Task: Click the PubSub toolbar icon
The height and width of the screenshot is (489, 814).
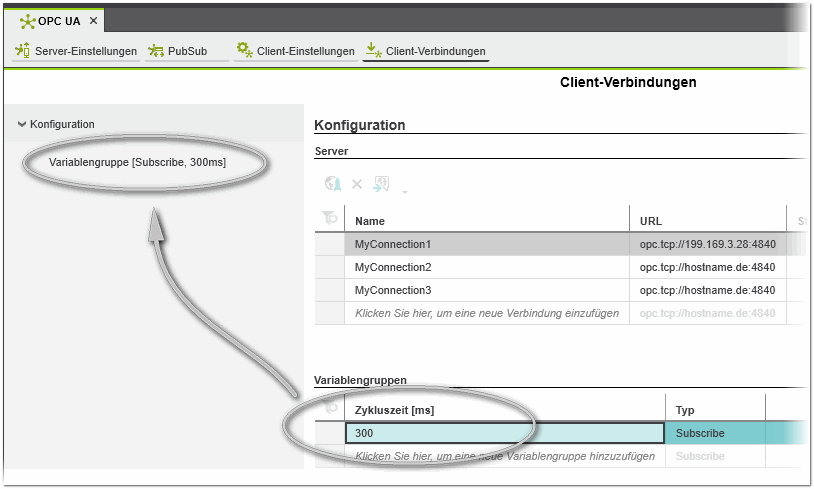Action: pos(156,51)
